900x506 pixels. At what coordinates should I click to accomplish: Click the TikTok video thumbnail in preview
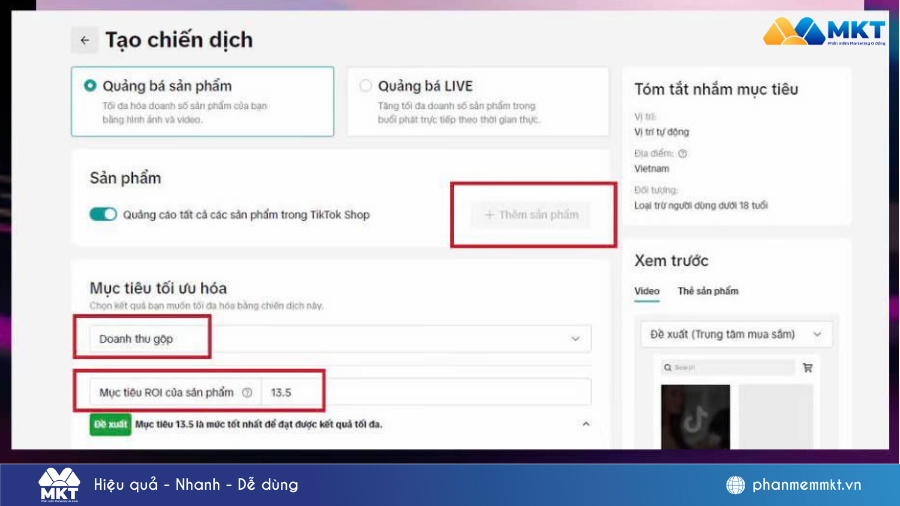tap(695, 416)
